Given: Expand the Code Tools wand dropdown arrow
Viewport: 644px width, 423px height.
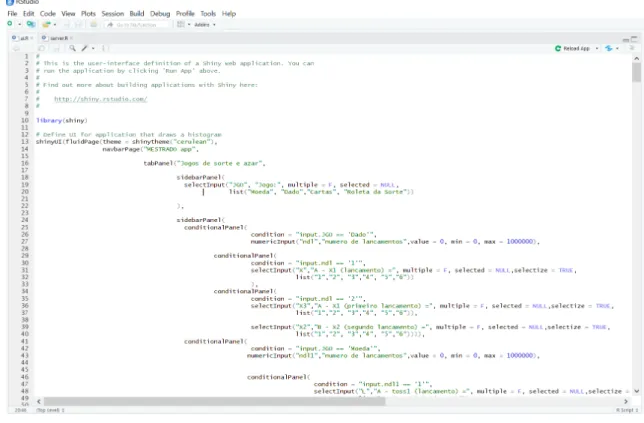Looking at the screenshot, I should coord(93,48).
